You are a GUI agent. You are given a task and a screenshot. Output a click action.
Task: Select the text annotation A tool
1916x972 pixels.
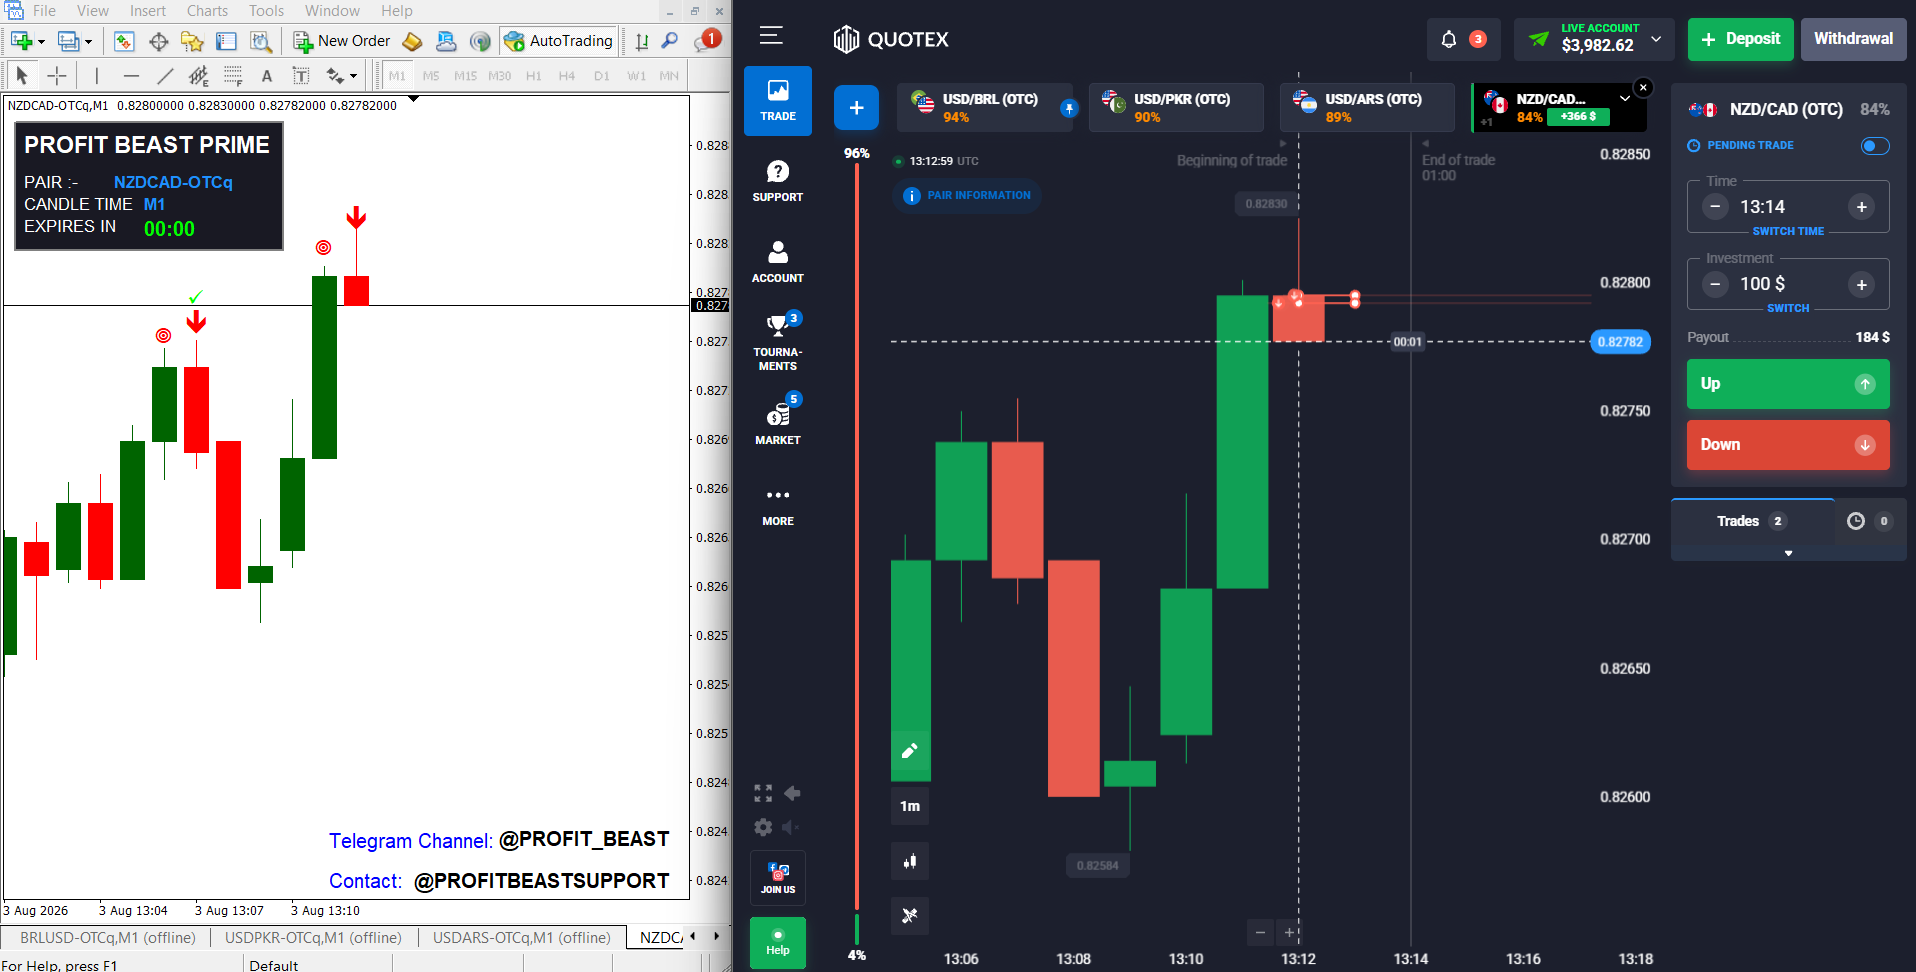[266, 75]
